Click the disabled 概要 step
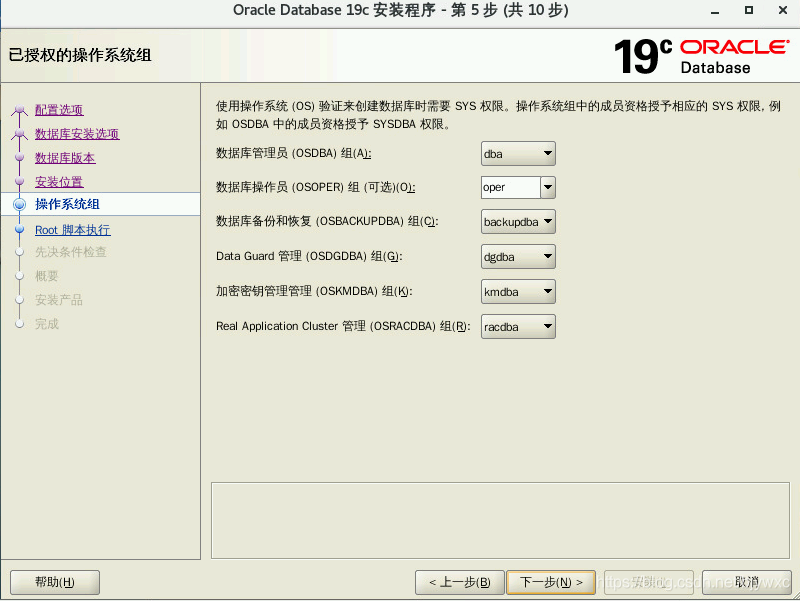This screenshot has width=800, height=601. (46, 276)
